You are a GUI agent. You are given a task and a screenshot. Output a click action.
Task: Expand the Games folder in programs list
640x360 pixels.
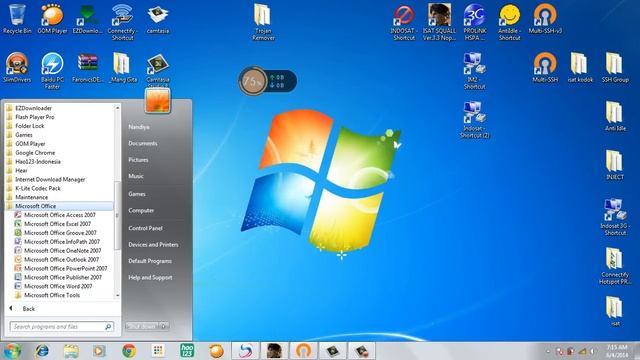click(x=59, y=135)
